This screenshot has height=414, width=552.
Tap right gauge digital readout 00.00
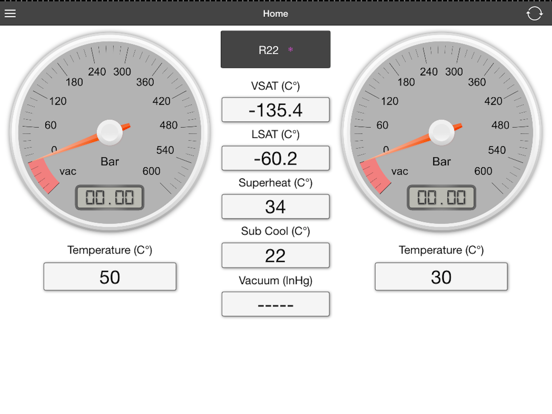441,197
